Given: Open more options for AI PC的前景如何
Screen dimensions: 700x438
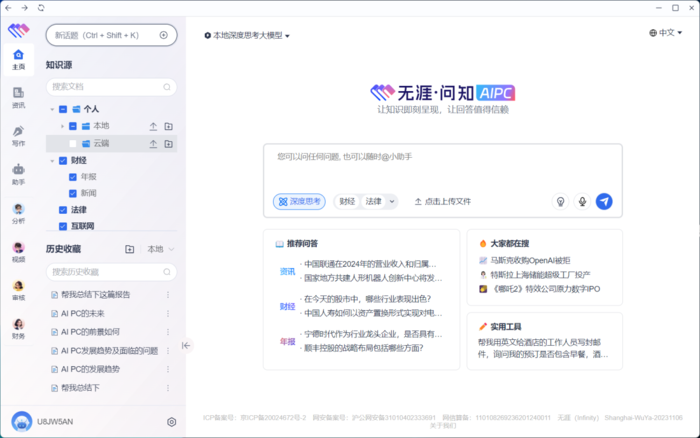Looking at the screenshot, I should tap(168, 332).
